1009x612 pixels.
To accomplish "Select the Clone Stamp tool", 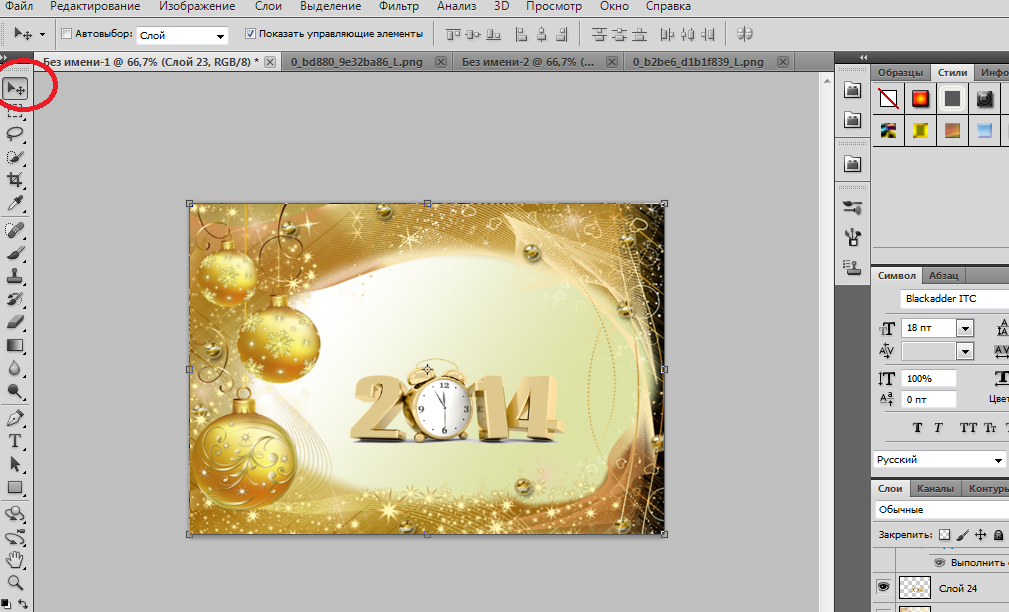I will point(15,276).
